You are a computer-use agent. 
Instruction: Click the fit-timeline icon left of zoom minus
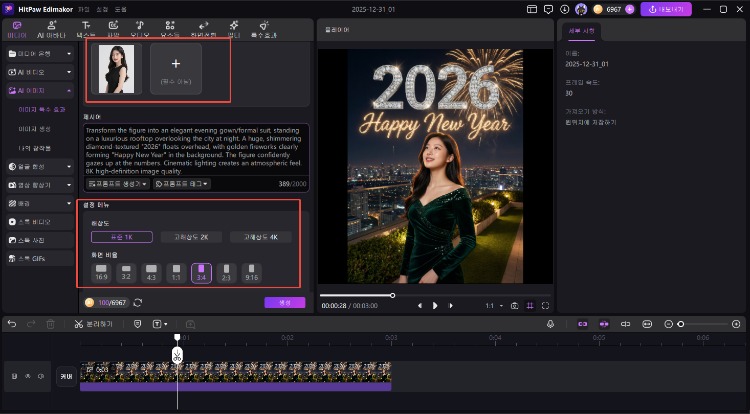click(x=647, y=324)
